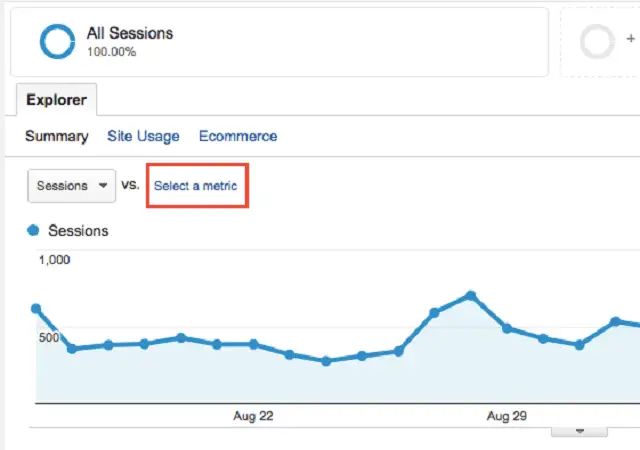Screen dimensions: 640x450
Task: Click the 500 y-axis label
Action: 49,338
